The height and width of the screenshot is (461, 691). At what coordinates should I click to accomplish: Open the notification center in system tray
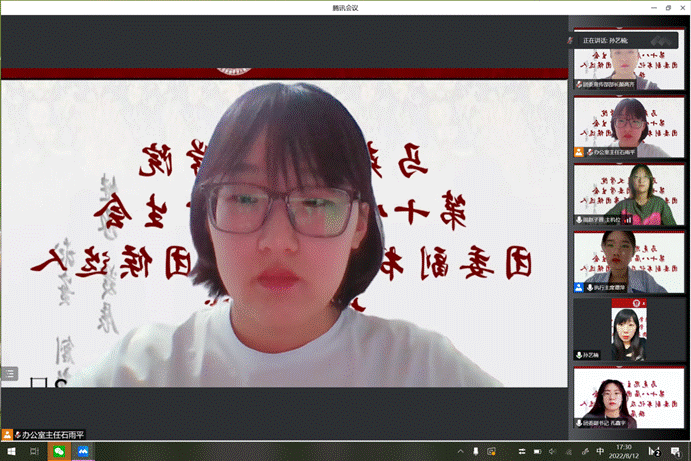(677, 452)
